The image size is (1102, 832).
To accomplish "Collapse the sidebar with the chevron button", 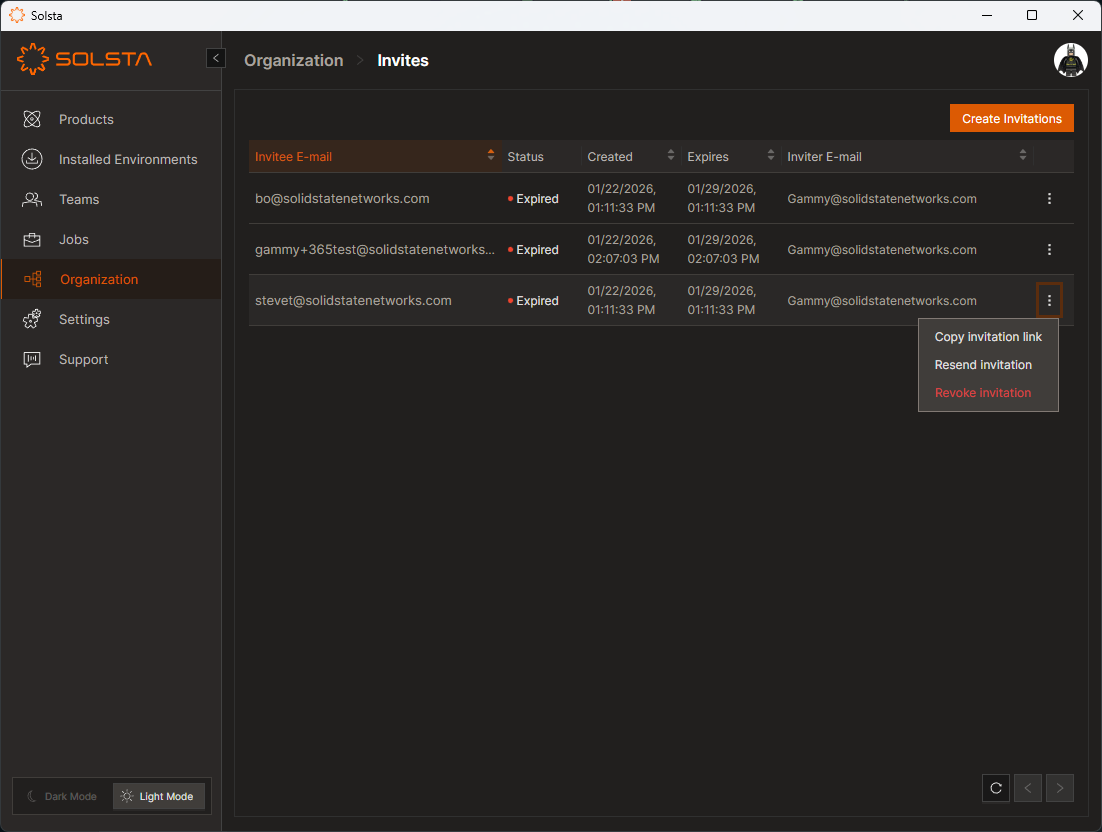I will point(216,58).
